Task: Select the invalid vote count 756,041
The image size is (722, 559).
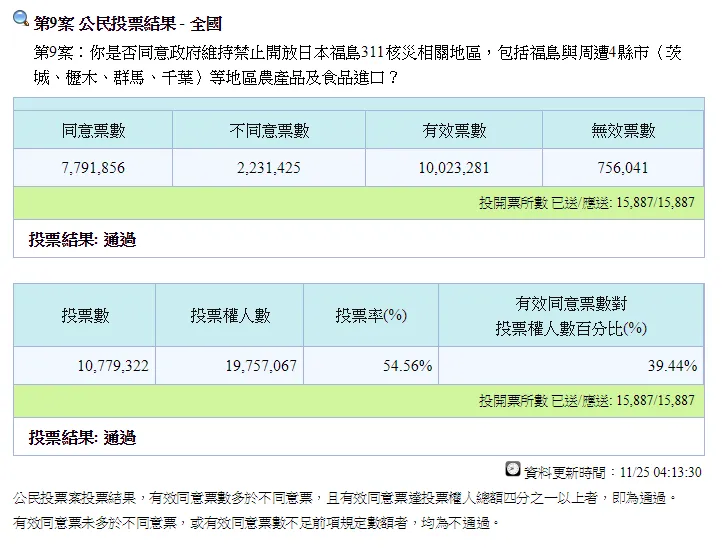Action: click(623, 168)
